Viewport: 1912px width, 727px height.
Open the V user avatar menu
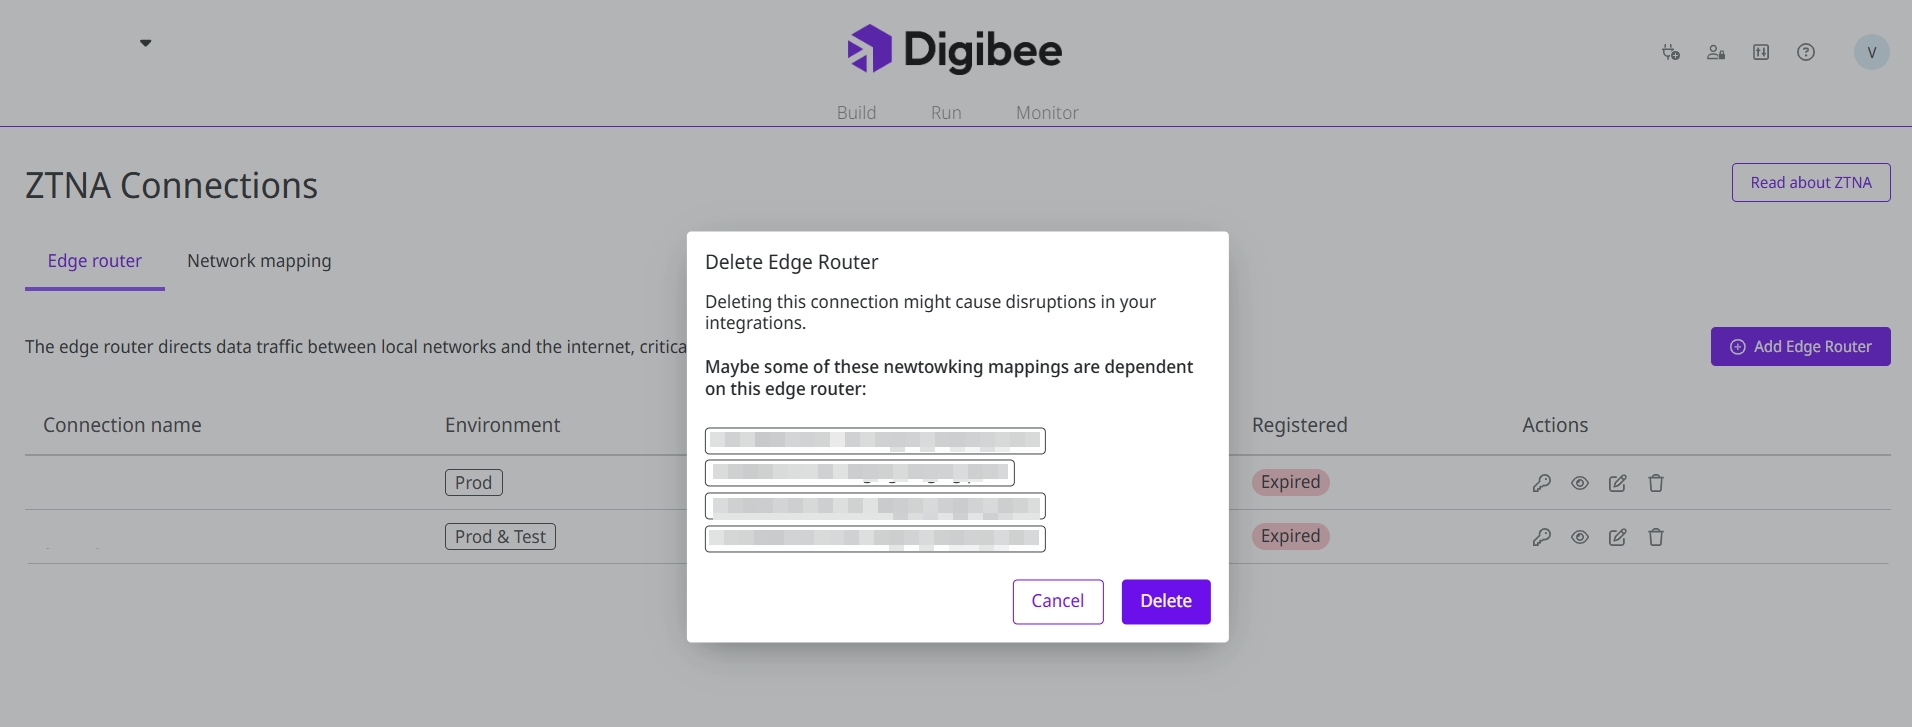pos(1871,52)
